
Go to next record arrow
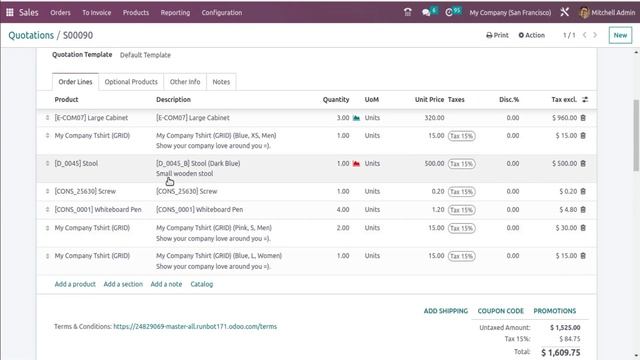point(595,35)
